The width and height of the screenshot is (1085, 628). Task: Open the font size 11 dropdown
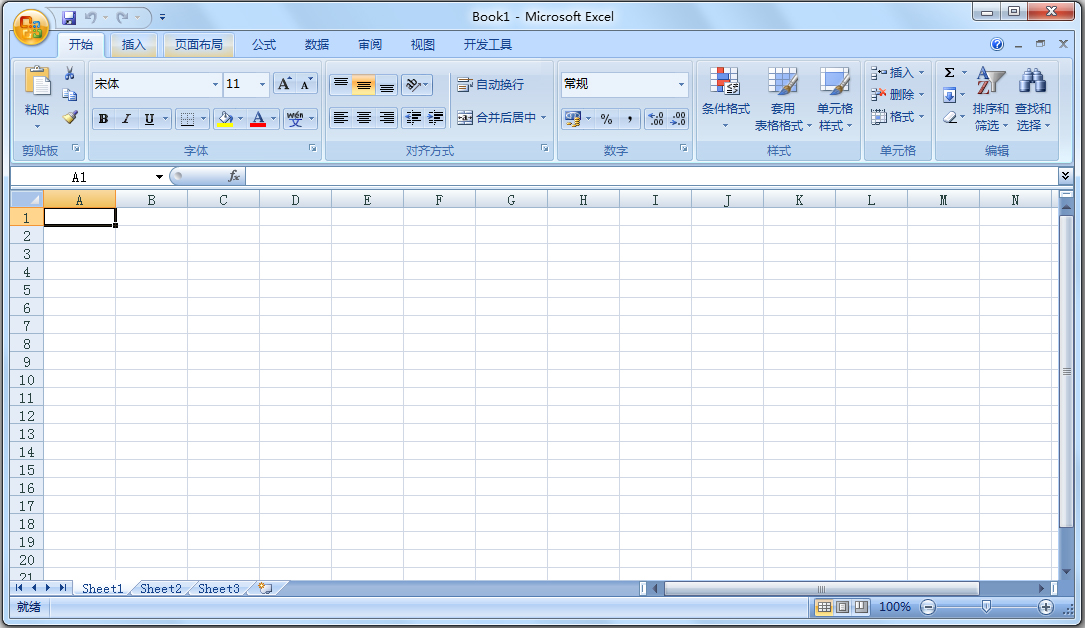click(262, 84)
